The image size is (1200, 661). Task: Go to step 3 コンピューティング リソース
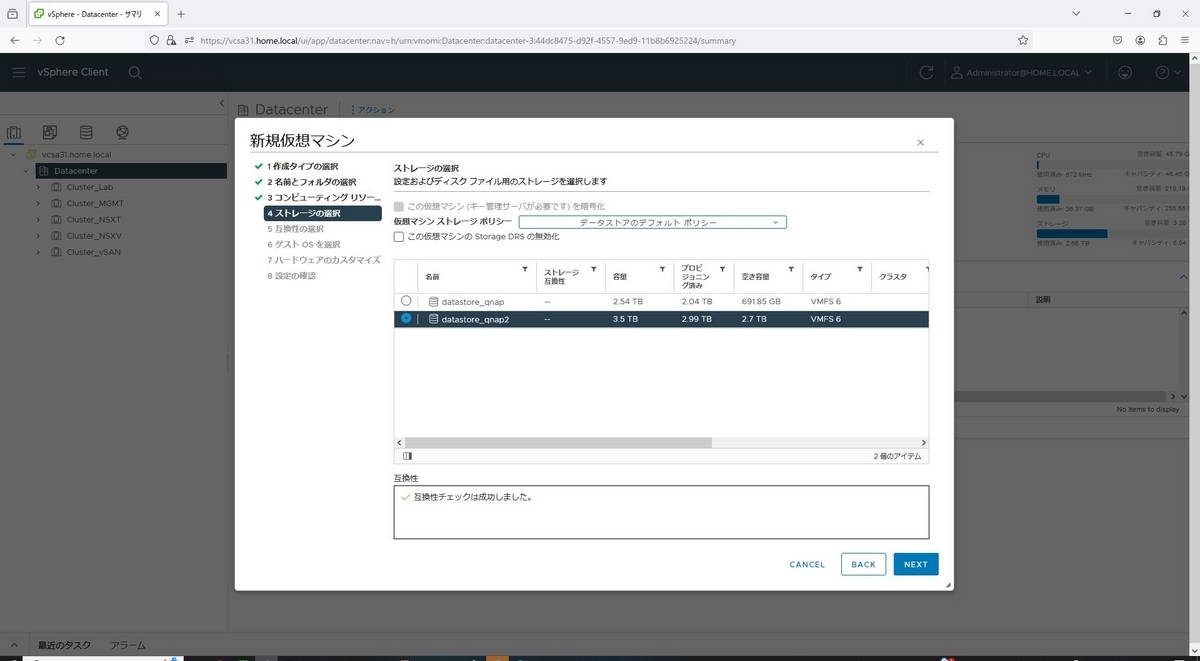point(323,197)
